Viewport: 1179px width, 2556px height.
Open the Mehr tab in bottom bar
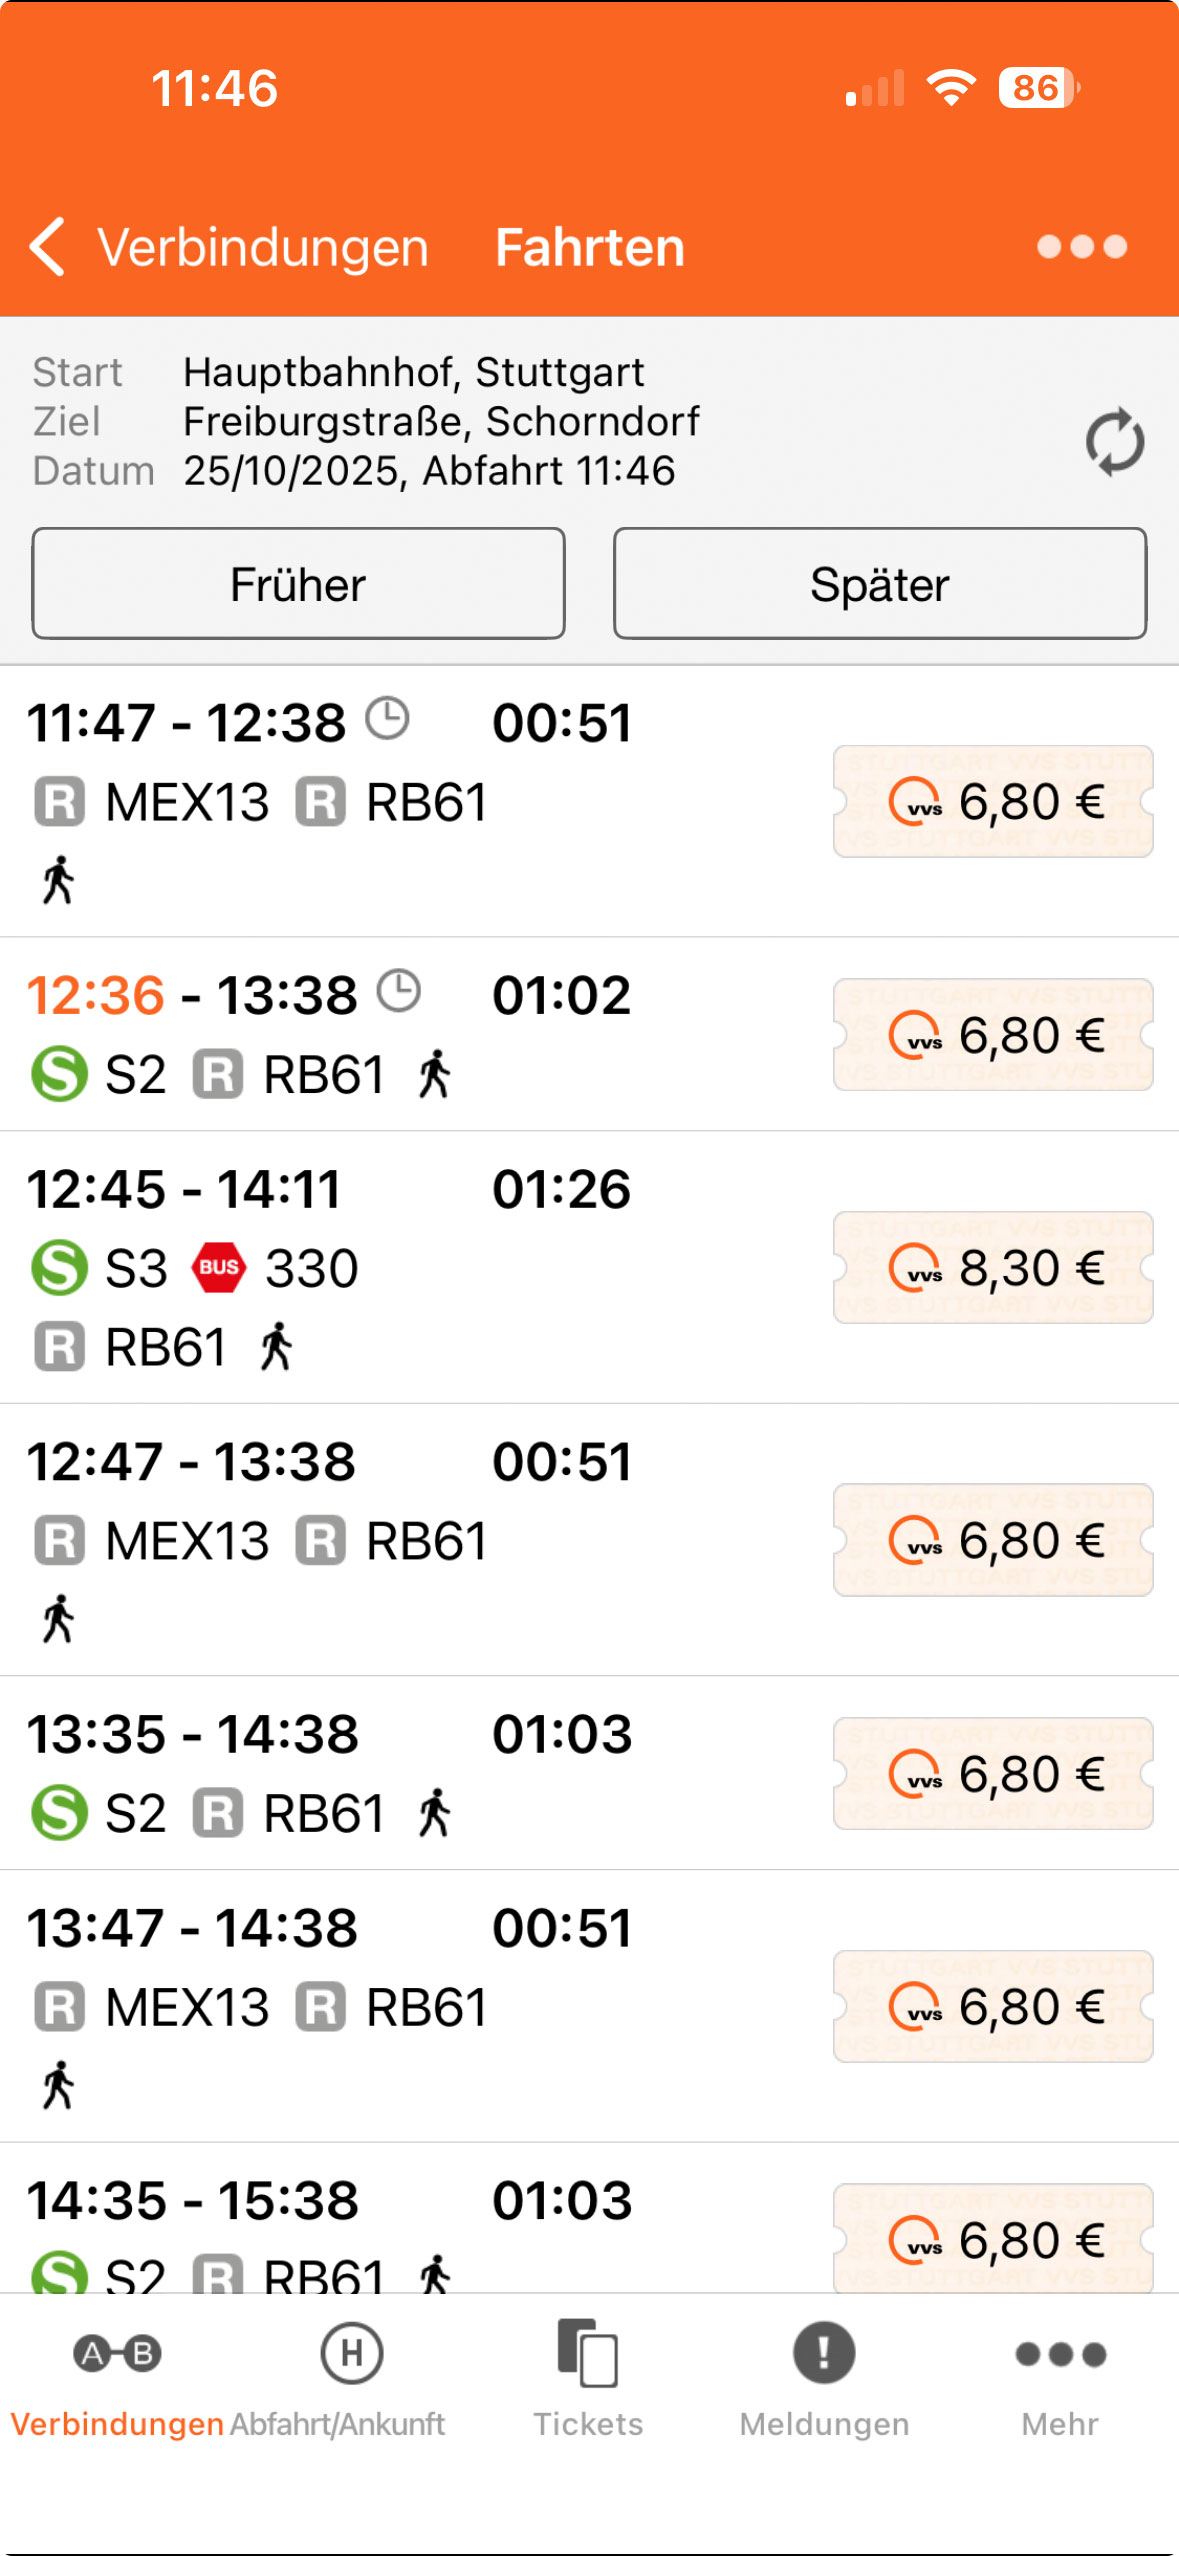(1060, 2376)
